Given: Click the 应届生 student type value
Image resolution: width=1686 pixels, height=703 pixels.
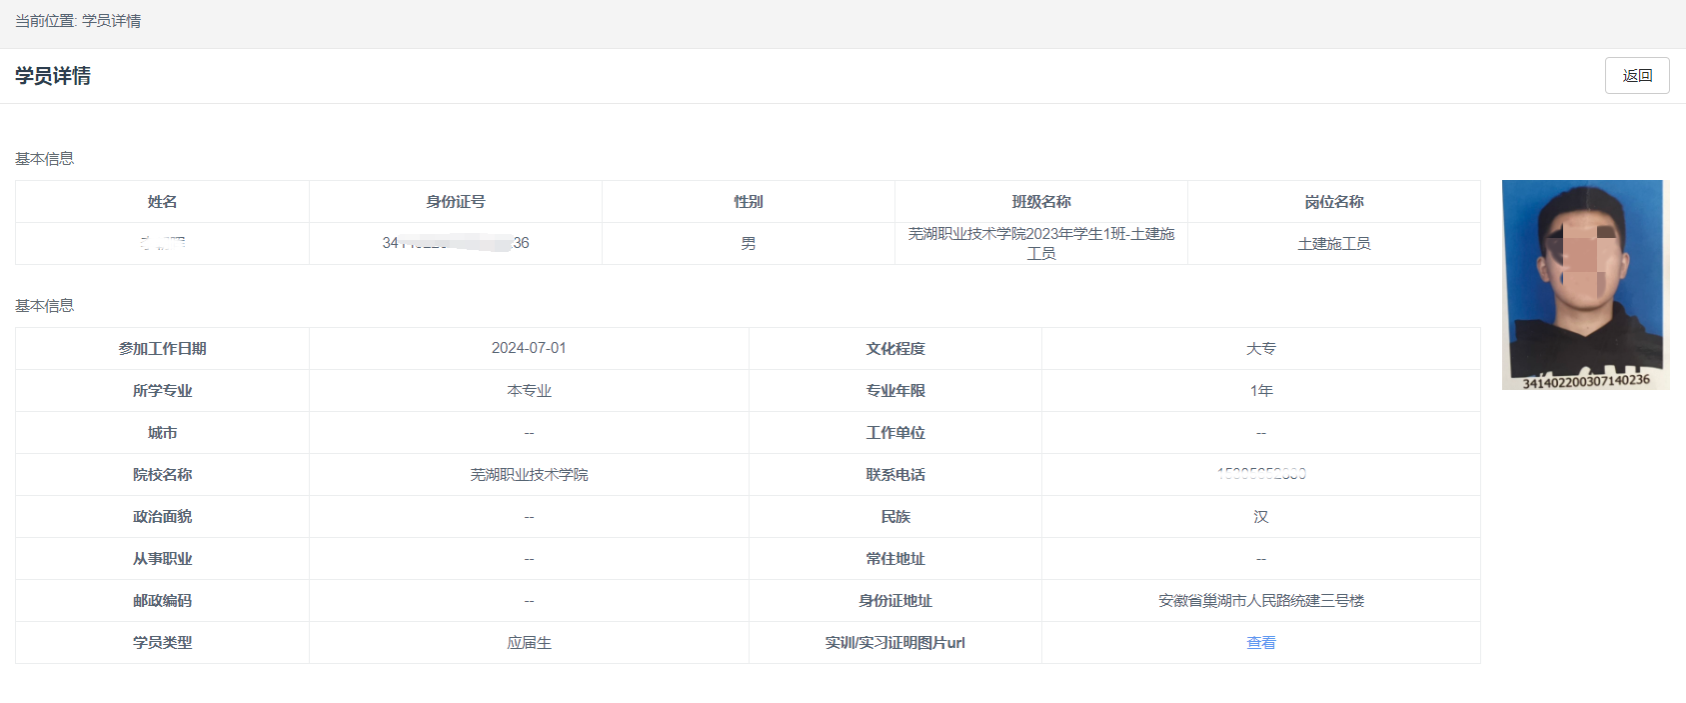Looking at the screenshot, I should [528, 643].
